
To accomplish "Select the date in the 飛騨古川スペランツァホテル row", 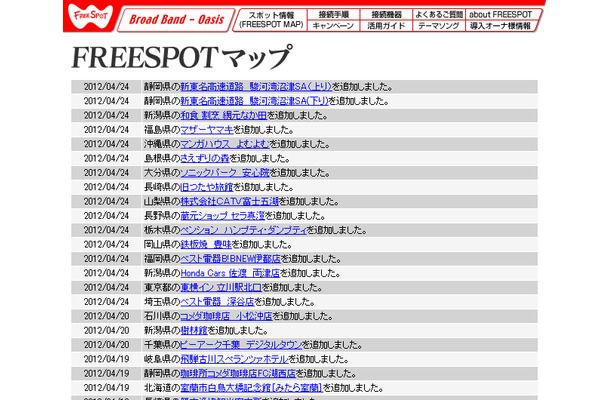I will click(x=106, y=360).
